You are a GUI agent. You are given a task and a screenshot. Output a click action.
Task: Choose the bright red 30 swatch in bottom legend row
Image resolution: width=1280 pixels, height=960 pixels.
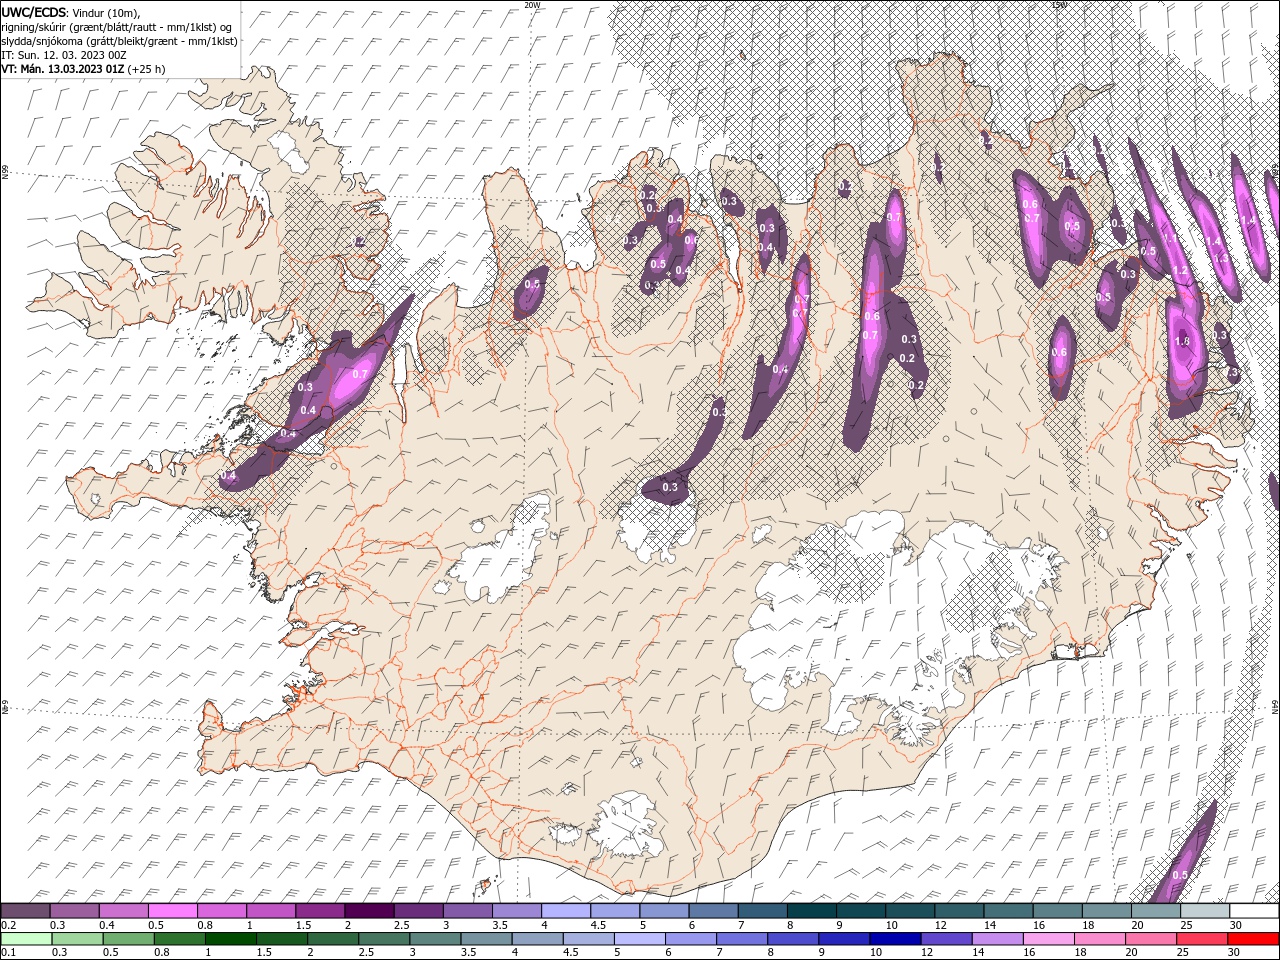click(1253, 939)
